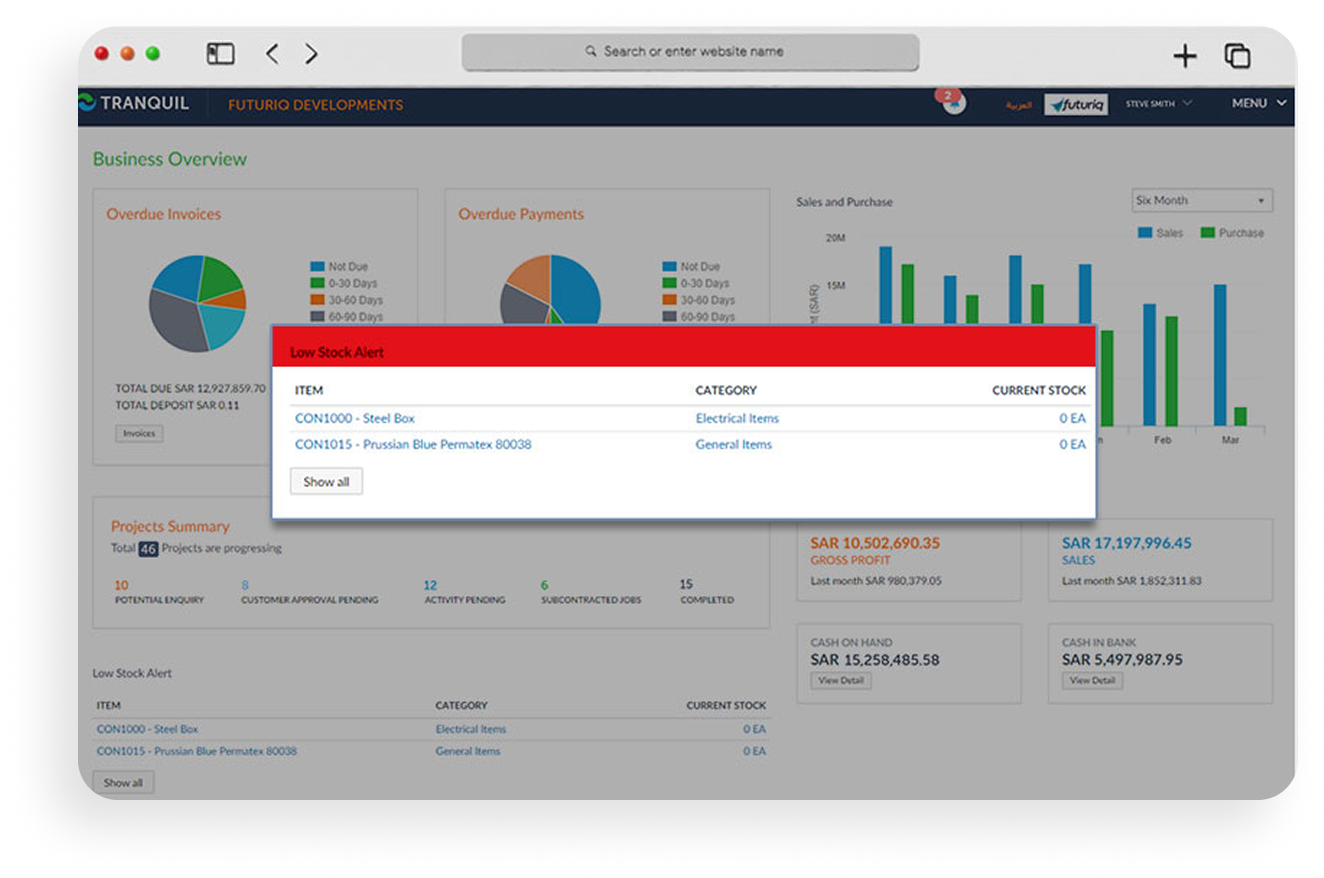Viewport: 1324px width, 878px height.
Task: Open the notifications icon with badge 2
Action: tap(953, 103)
